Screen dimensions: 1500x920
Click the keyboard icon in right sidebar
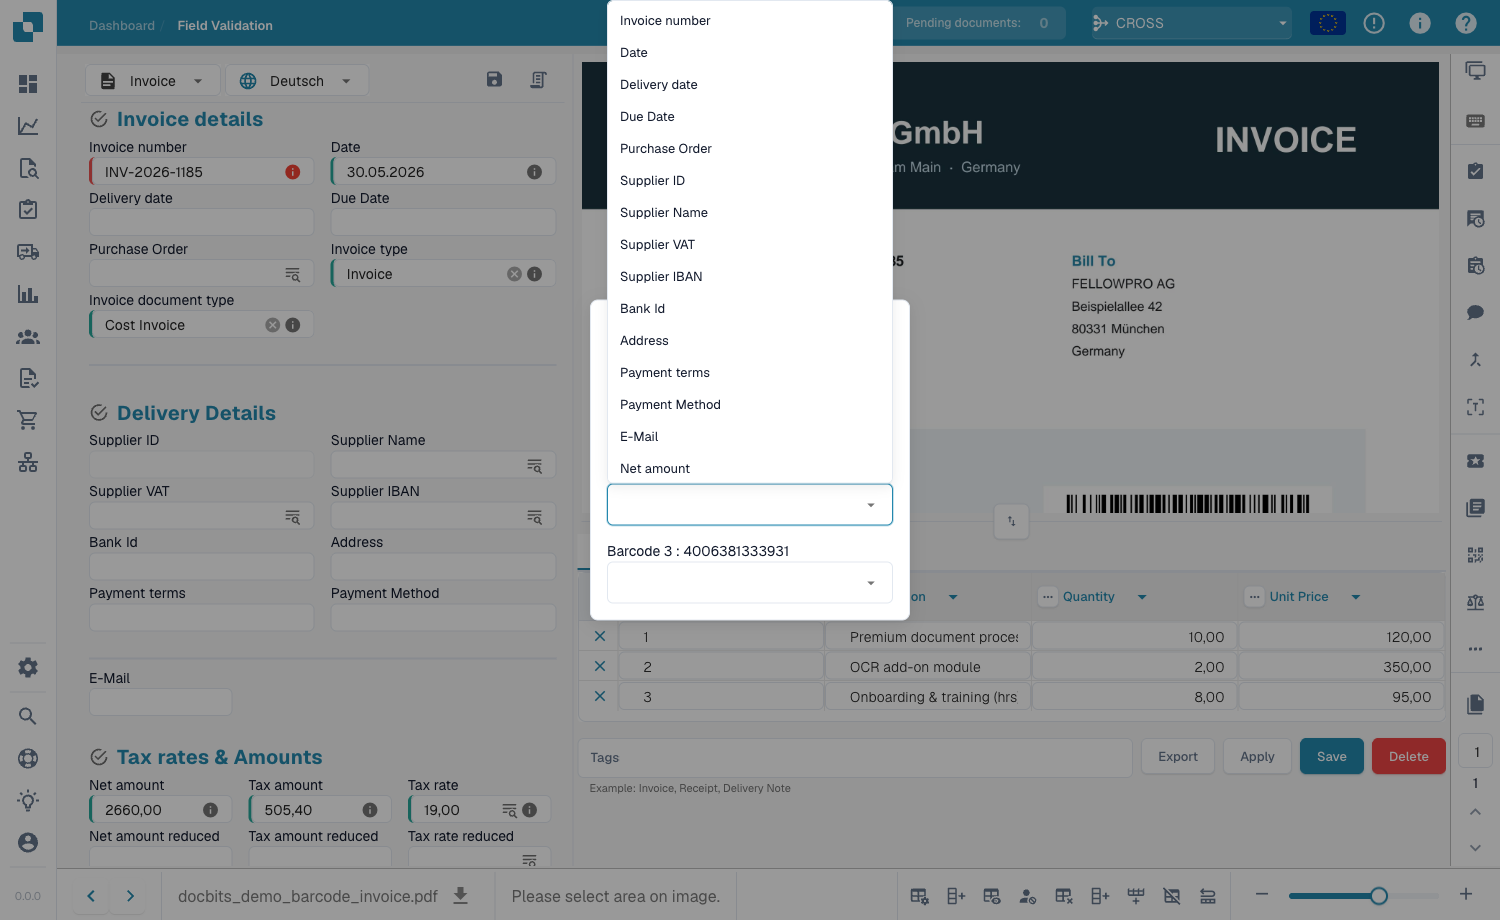coord(1475,121)
